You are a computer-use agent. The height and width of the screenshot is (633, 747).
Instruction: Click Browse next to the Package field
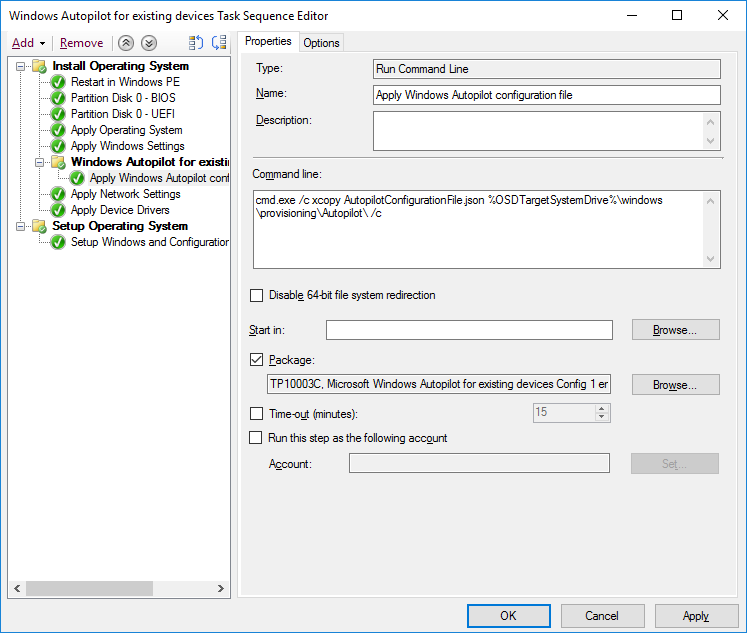point(676,384)
